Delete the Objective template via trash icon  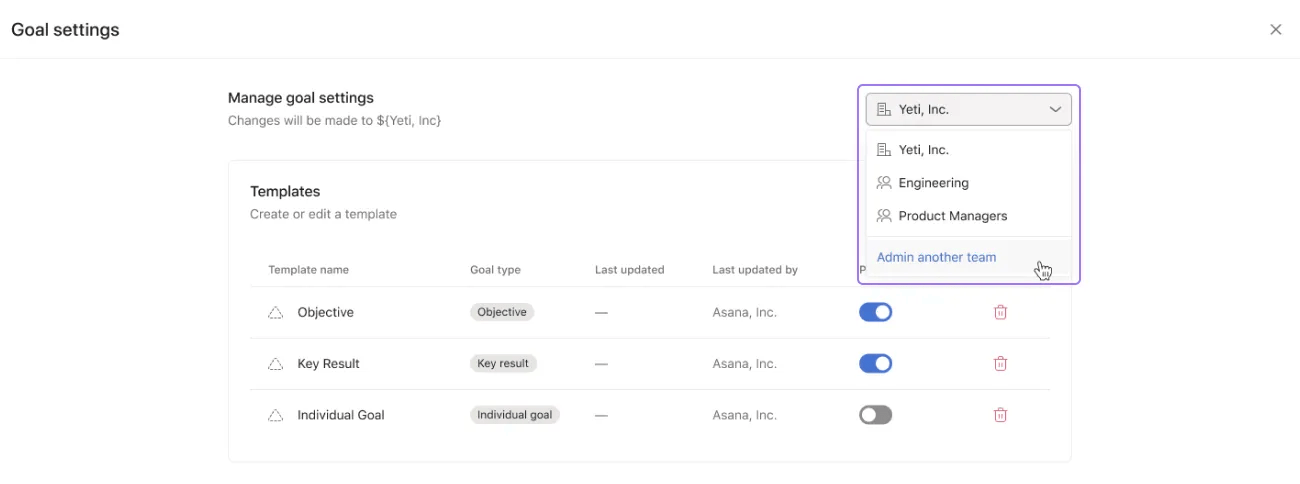click(1000, 312)
